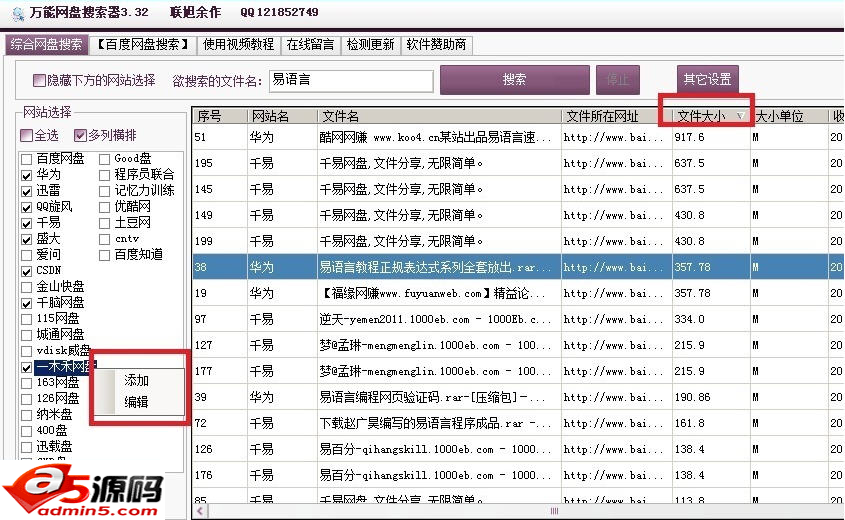This screenshot has width=845, height=520.
Task: Toggle the 全选 checkbox
Action: 26,135
